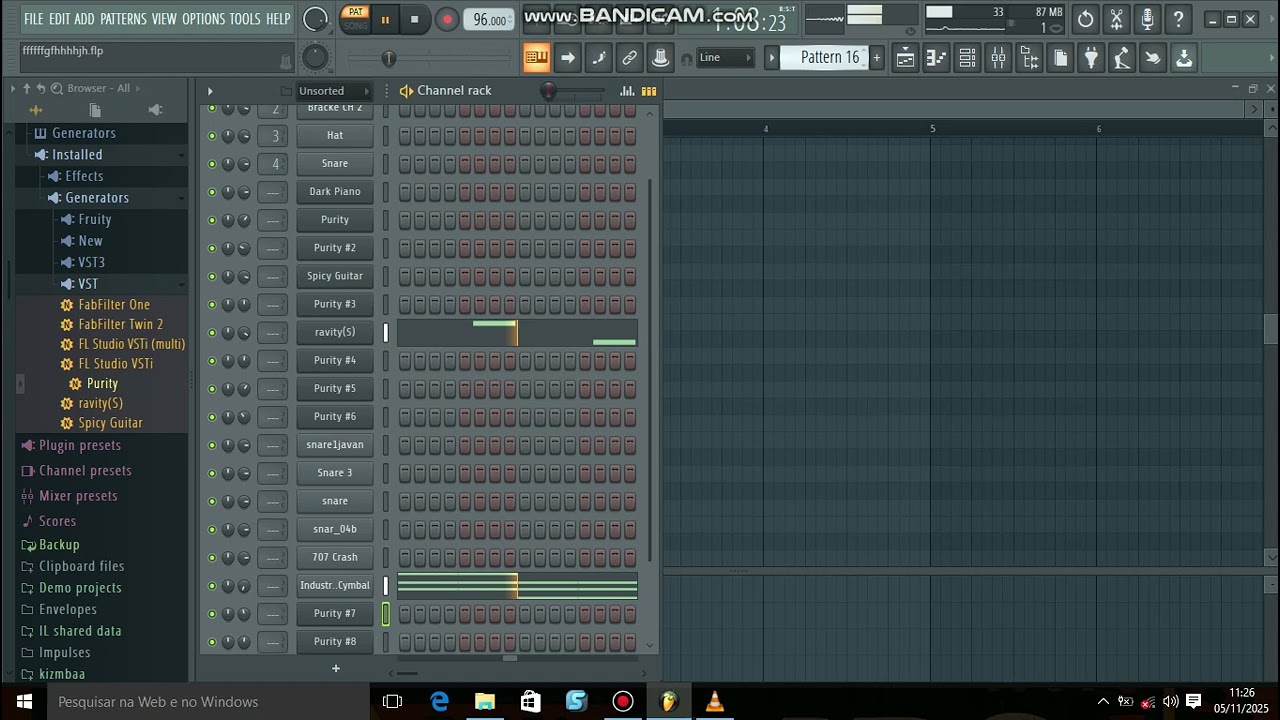1280x720 pixels.
Task: Select the ravity(S) channel button
Action: click(335, 332)
